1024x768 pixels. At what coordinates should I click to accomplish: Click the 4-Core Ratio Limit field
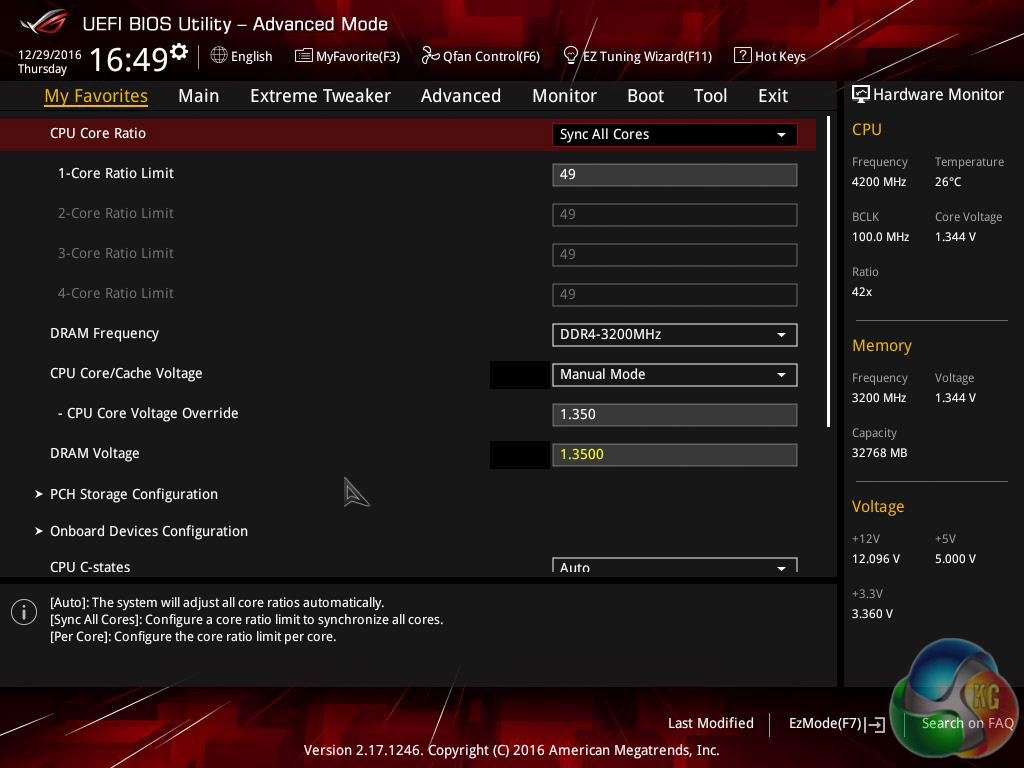pos(675,294)
